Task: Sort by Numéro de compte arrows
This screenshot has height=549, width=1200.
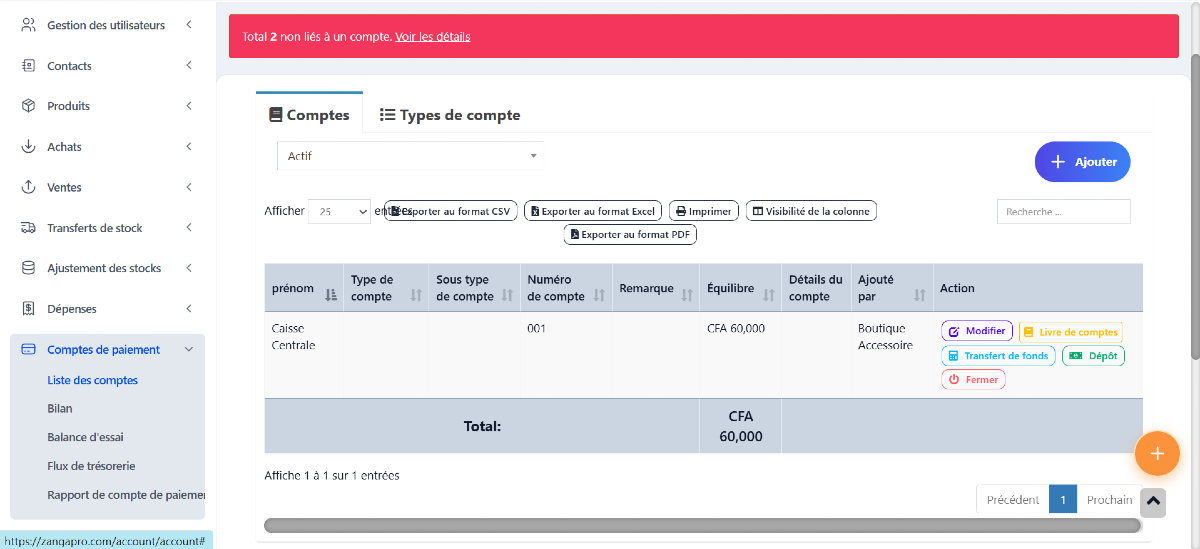Action: tap(599, 296)
